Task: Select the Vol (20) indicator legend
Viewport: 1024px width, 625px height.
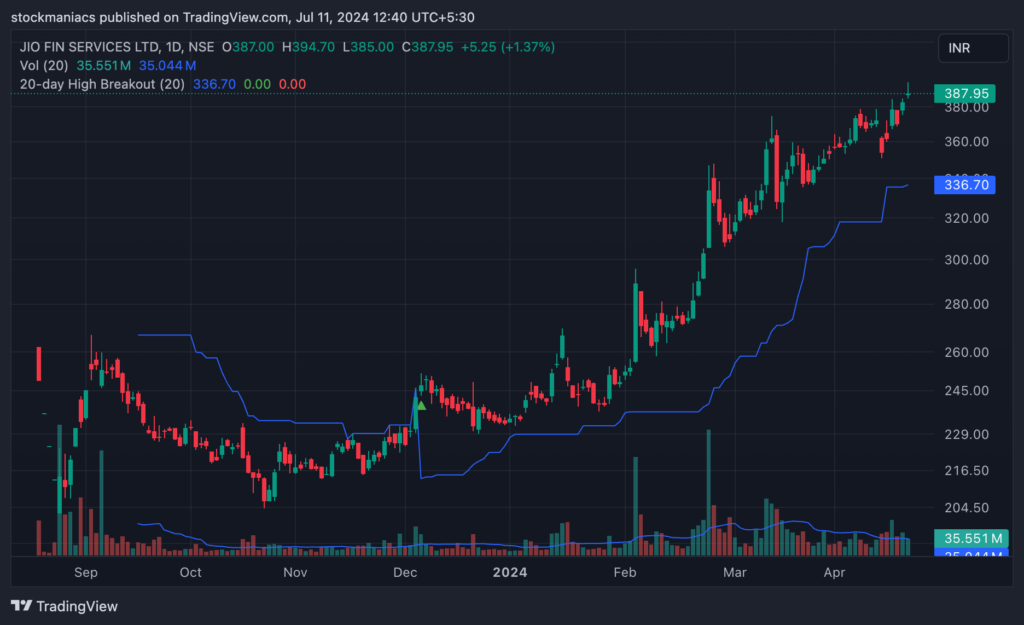Action: 44,65
